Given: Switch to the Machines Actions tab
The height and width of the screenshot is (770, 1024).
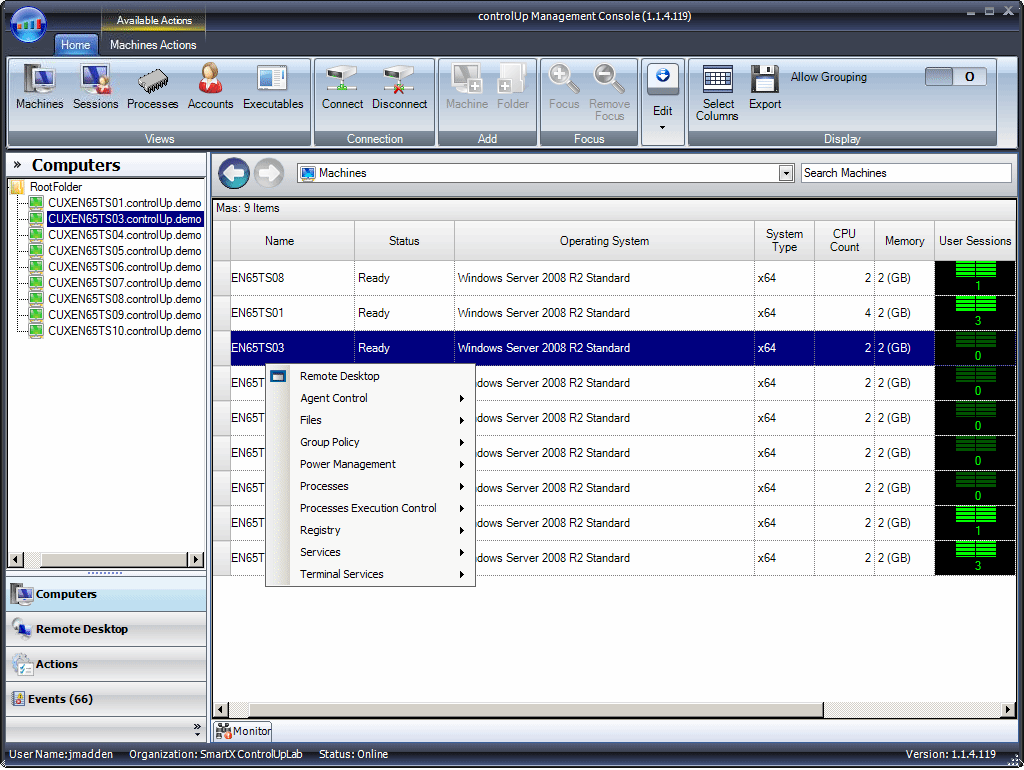Looking at the screenshot, I should pos(153,45).
